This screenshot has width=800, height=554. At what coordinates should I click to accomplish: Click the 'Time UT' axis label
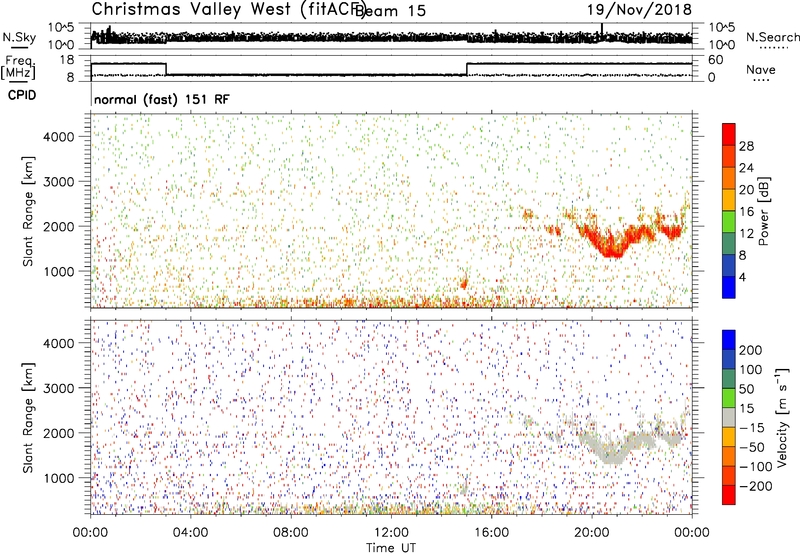click(391, 548)
